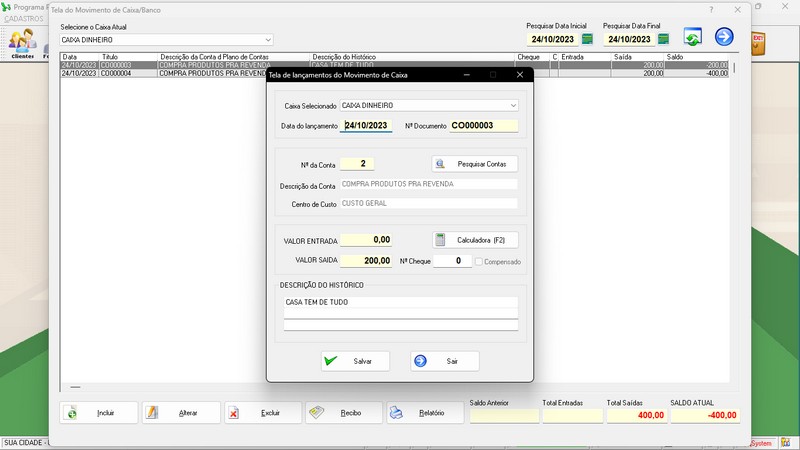Click the Incluir new entry button
The height and width of the screenshot is (450, 800).
[x=99, y=413]
